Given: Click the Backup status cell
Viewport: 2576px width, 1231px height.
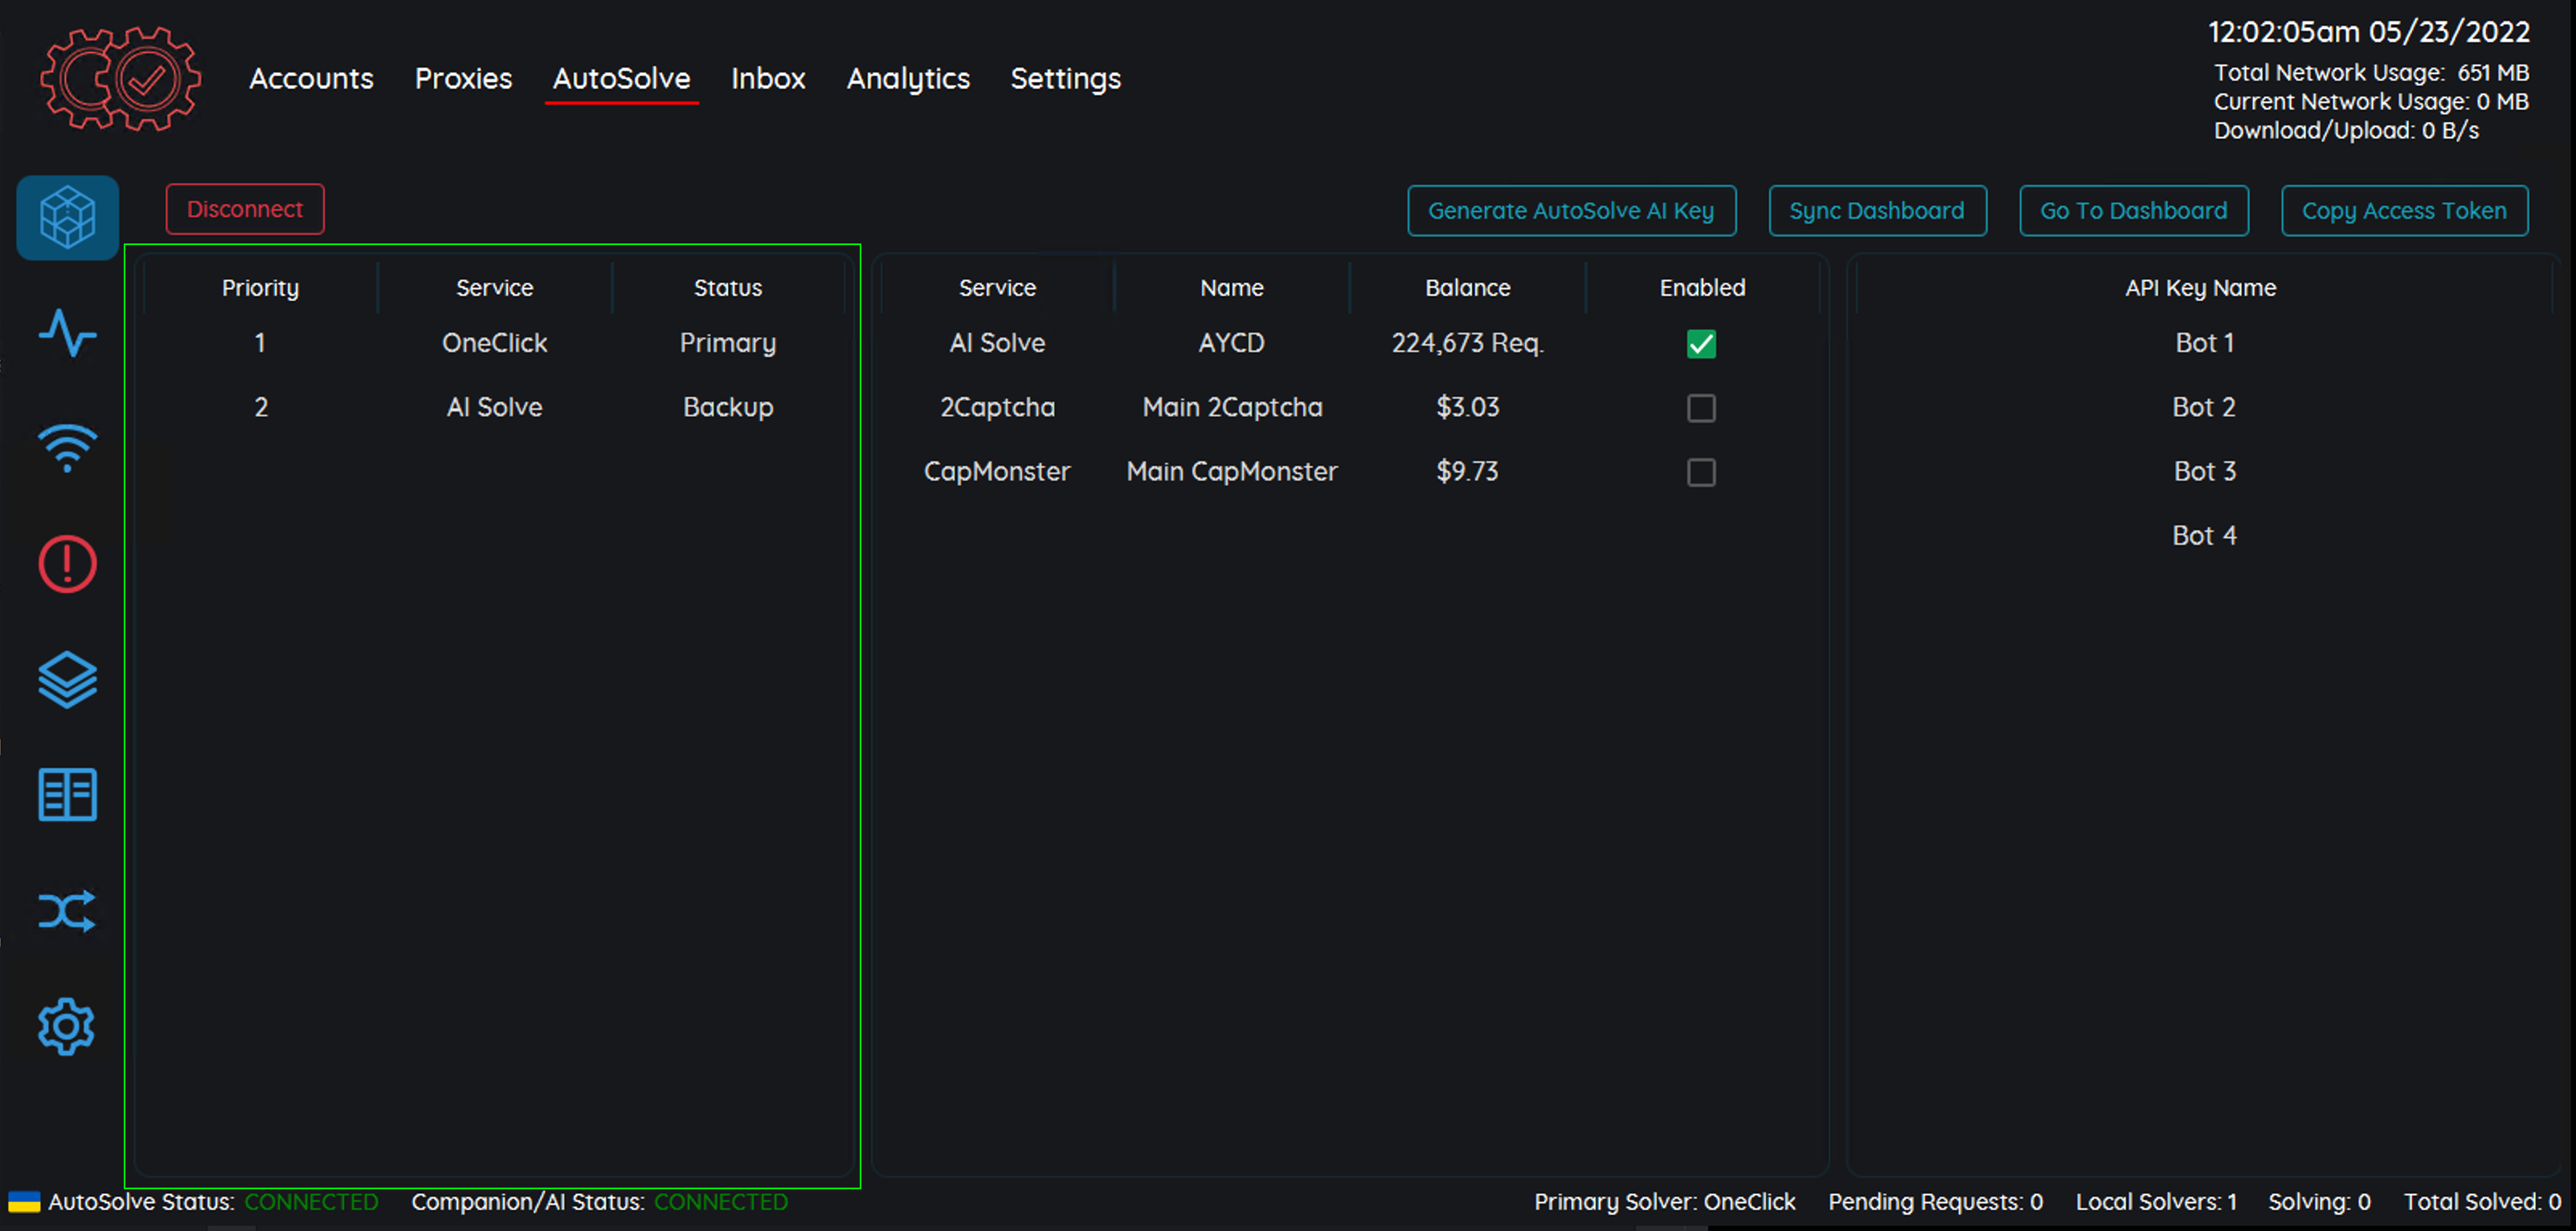Looking at the screenshot, I should click(x=728, y=407).
